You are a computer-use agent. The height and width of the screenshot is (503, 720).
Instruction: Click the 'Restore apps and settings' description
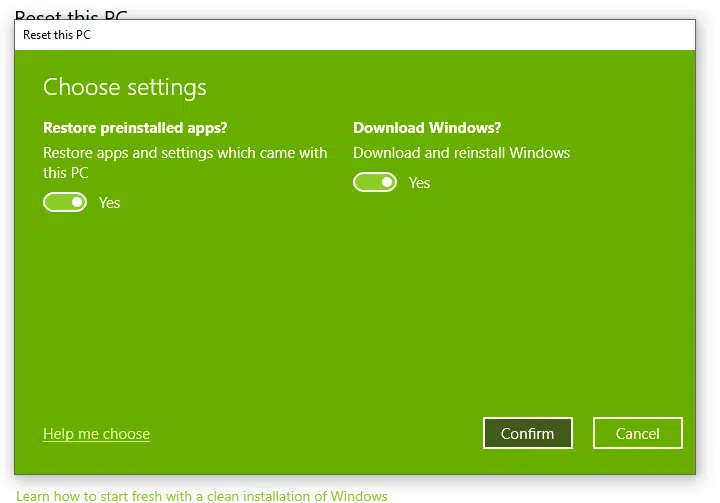[185, 163]
